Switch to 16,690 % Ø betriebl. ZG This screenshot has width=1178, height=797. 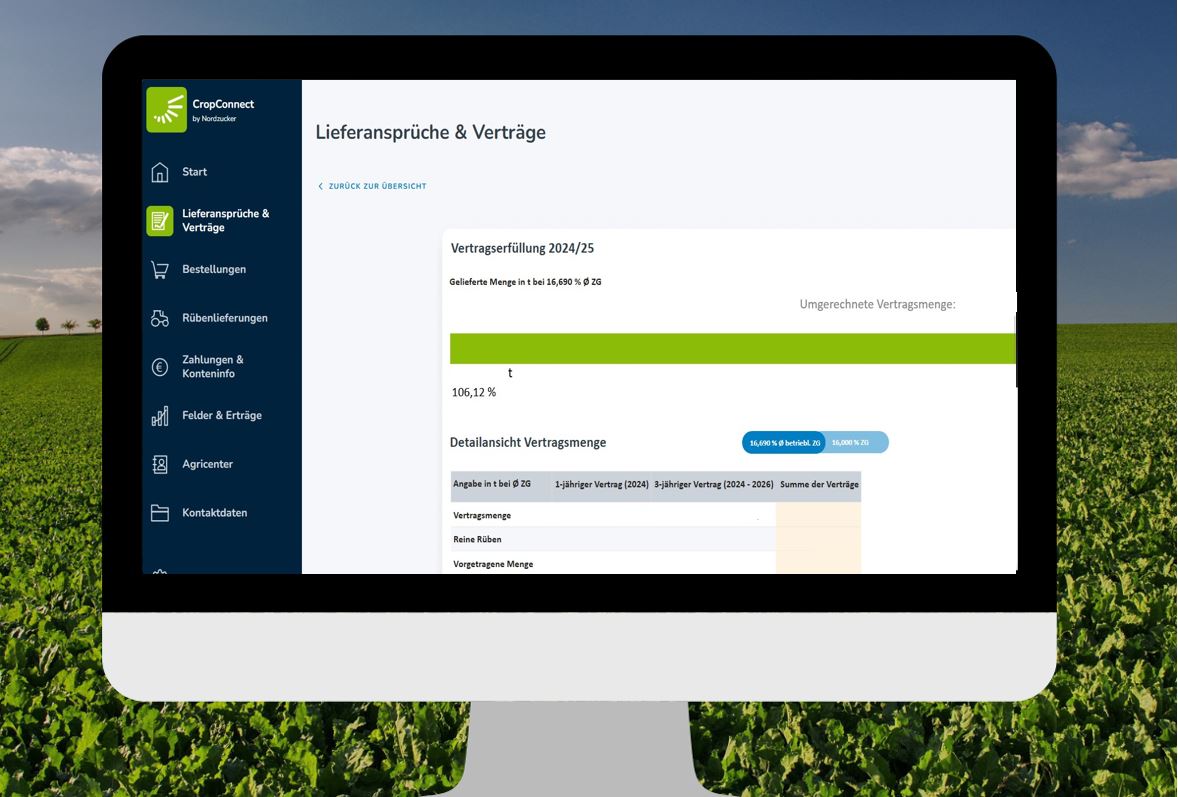pyautogui.click(x=784, y=443)
